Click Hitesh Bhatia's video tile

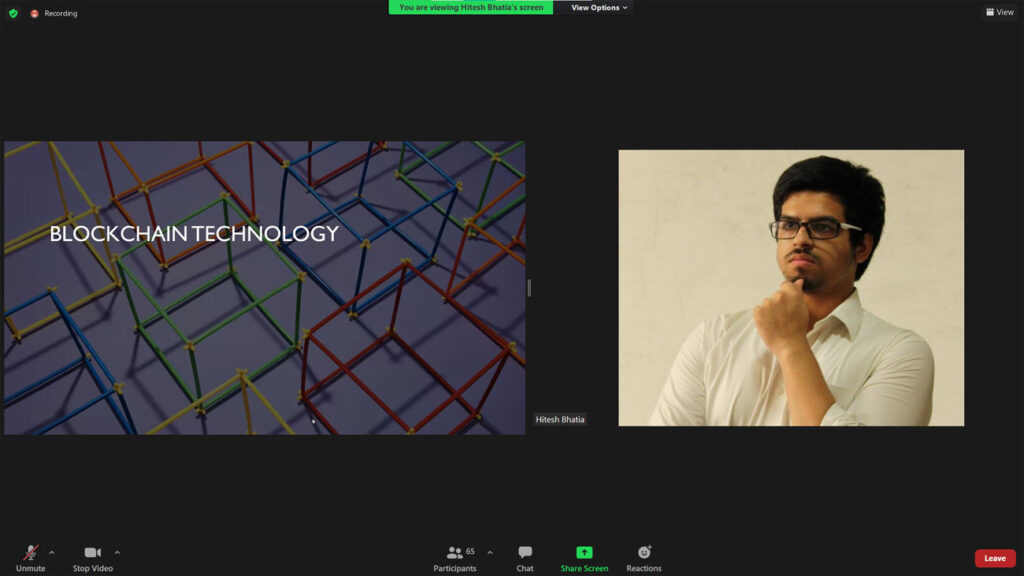pos(791,288)
